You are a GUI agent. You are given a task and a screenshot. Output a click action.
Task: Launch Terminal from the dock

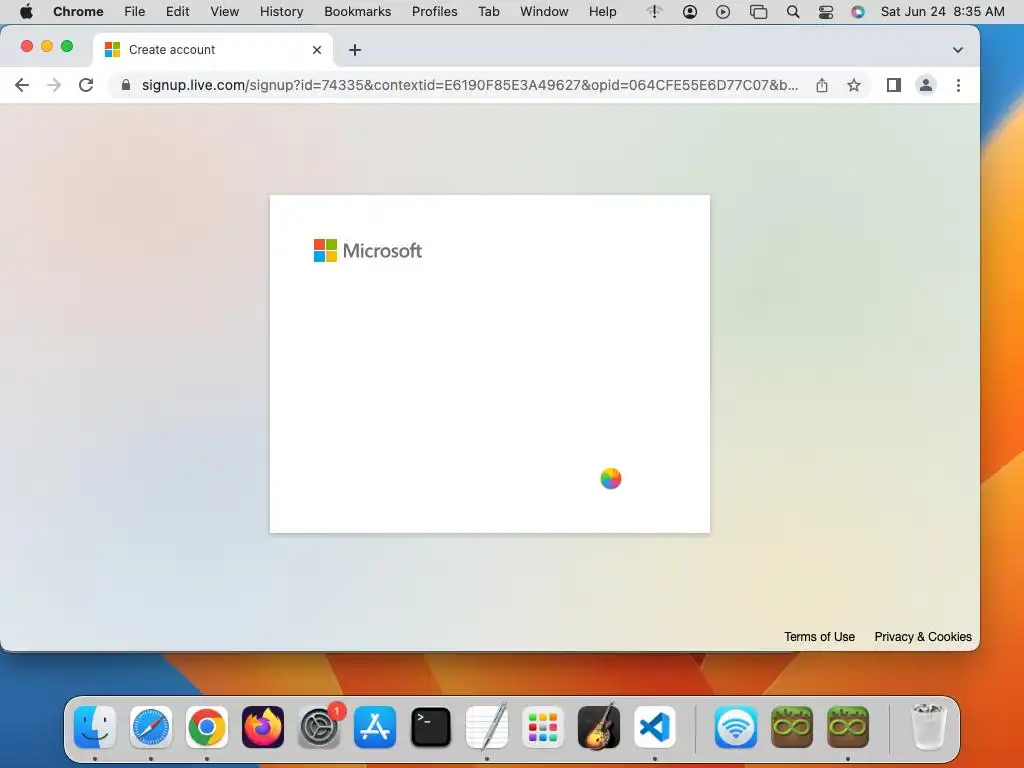tap(431, 727)
